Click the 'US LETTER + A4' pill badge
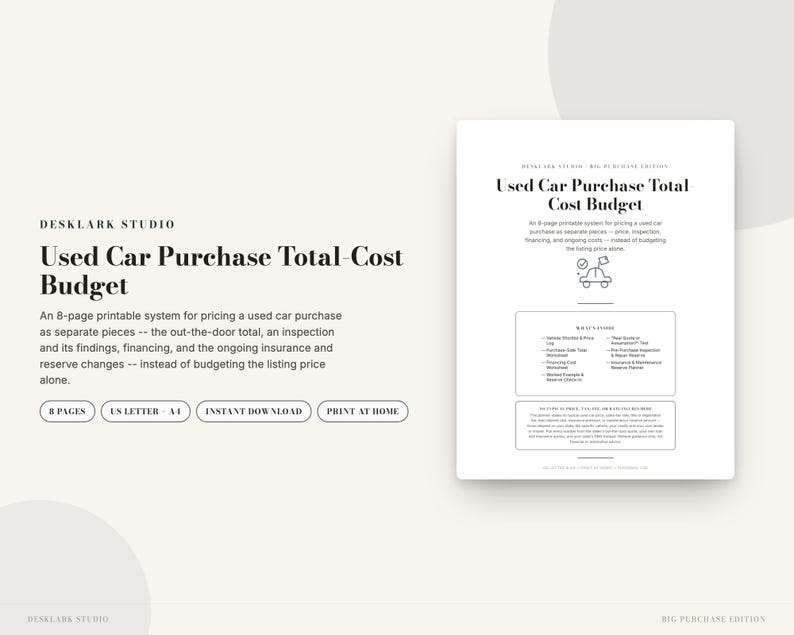 [145, 411]
